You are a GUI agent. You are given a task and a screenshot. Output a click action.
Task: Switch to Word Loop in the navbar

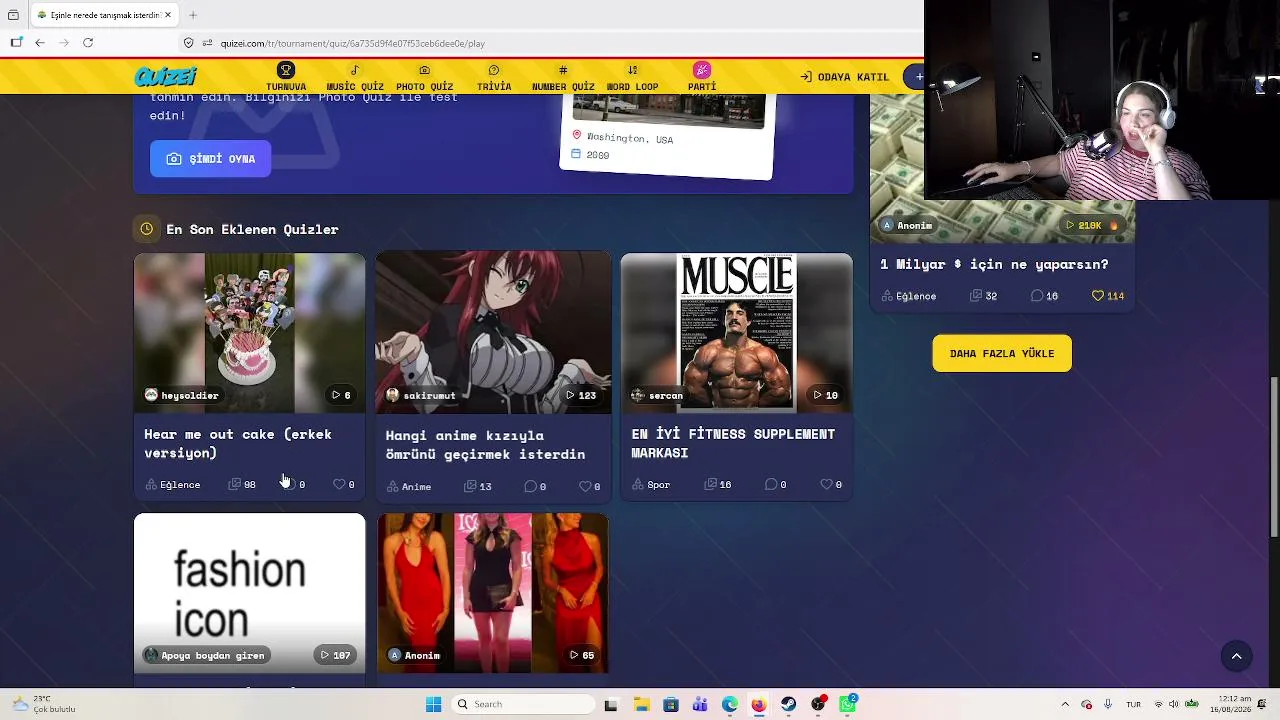coord(632,77)
